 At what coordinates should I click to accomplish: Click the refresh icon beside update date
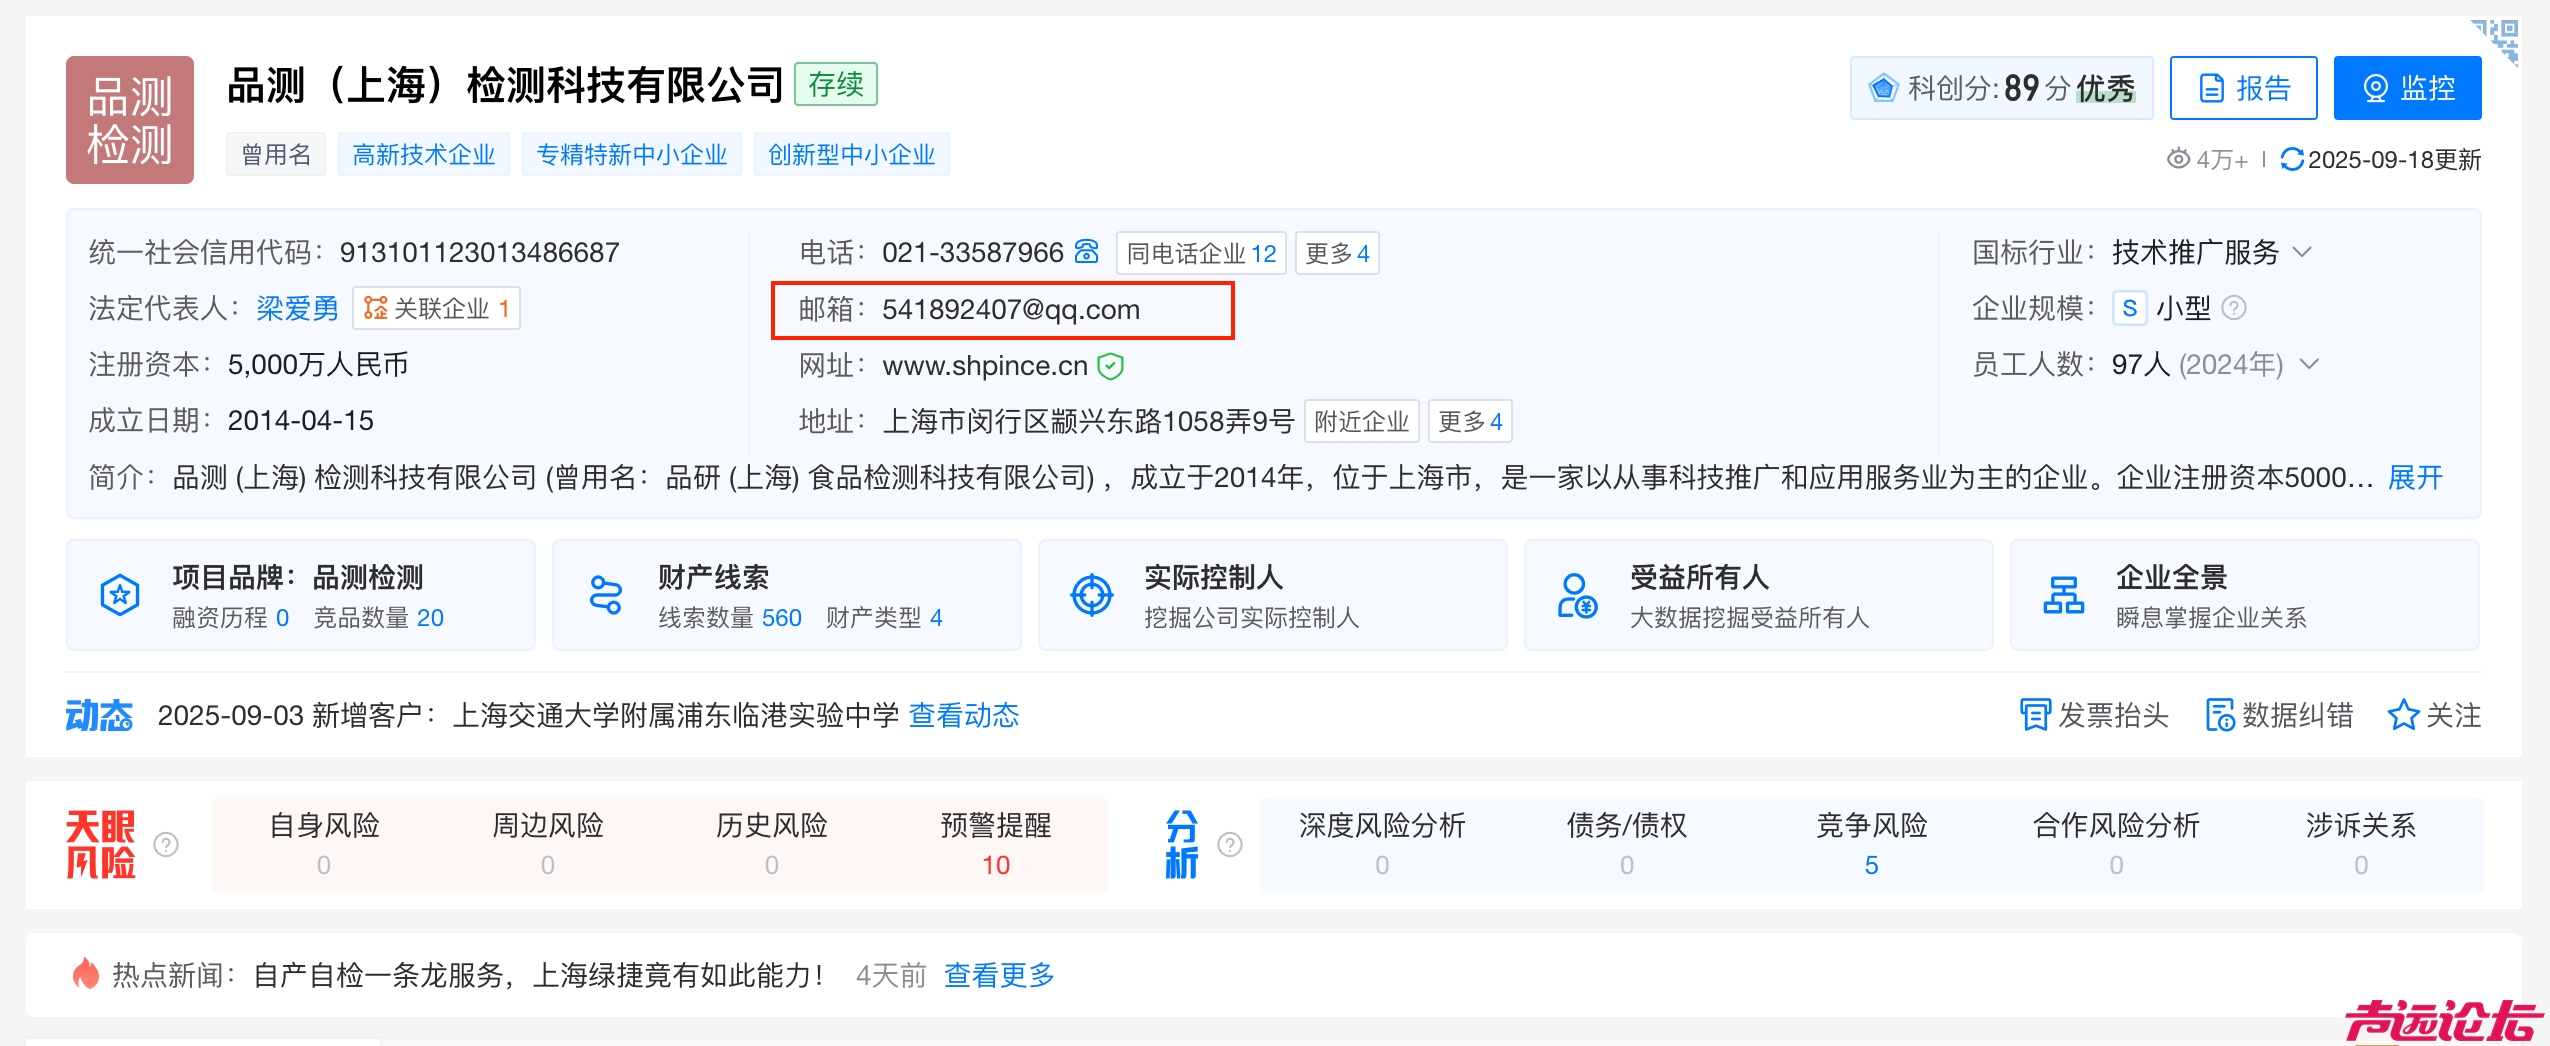pyautogui.click(x=2292, y=159)
